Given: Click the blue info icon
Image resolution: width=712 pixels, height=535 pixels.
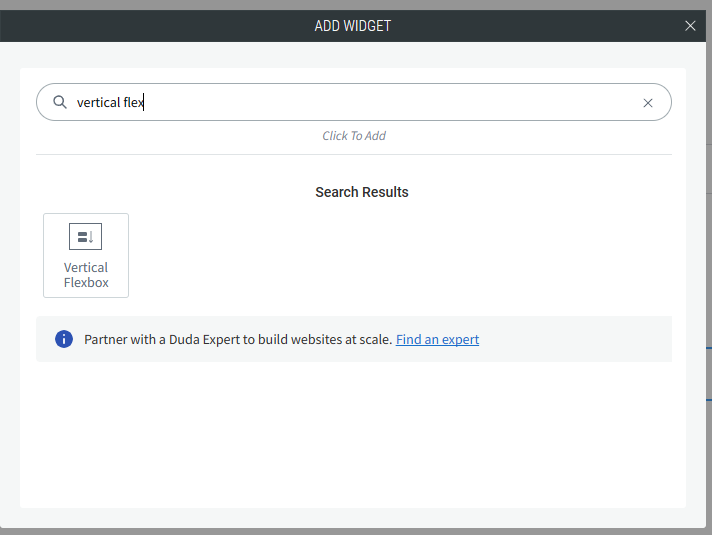Looking at the screenshot, I should [x=64, y=339].
